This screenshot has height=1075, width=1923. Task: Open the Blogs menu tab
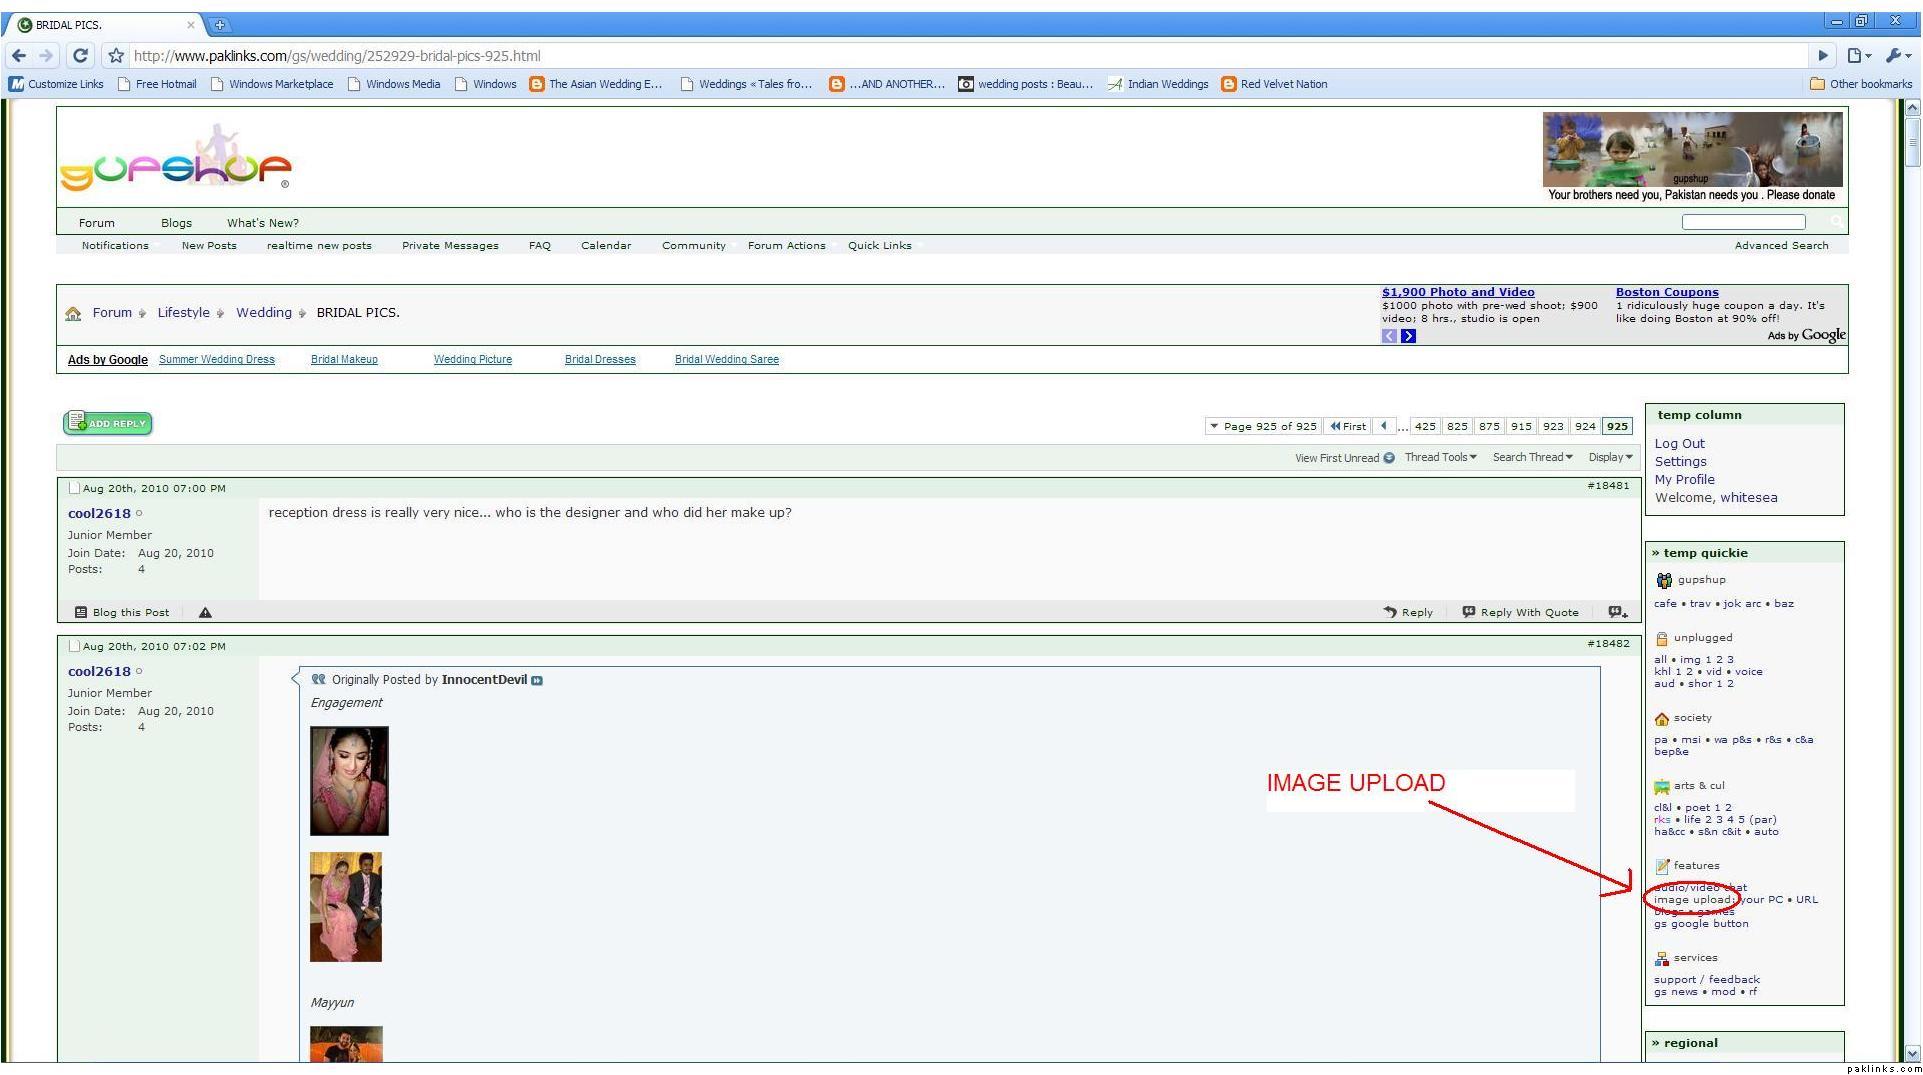(176, 223)
